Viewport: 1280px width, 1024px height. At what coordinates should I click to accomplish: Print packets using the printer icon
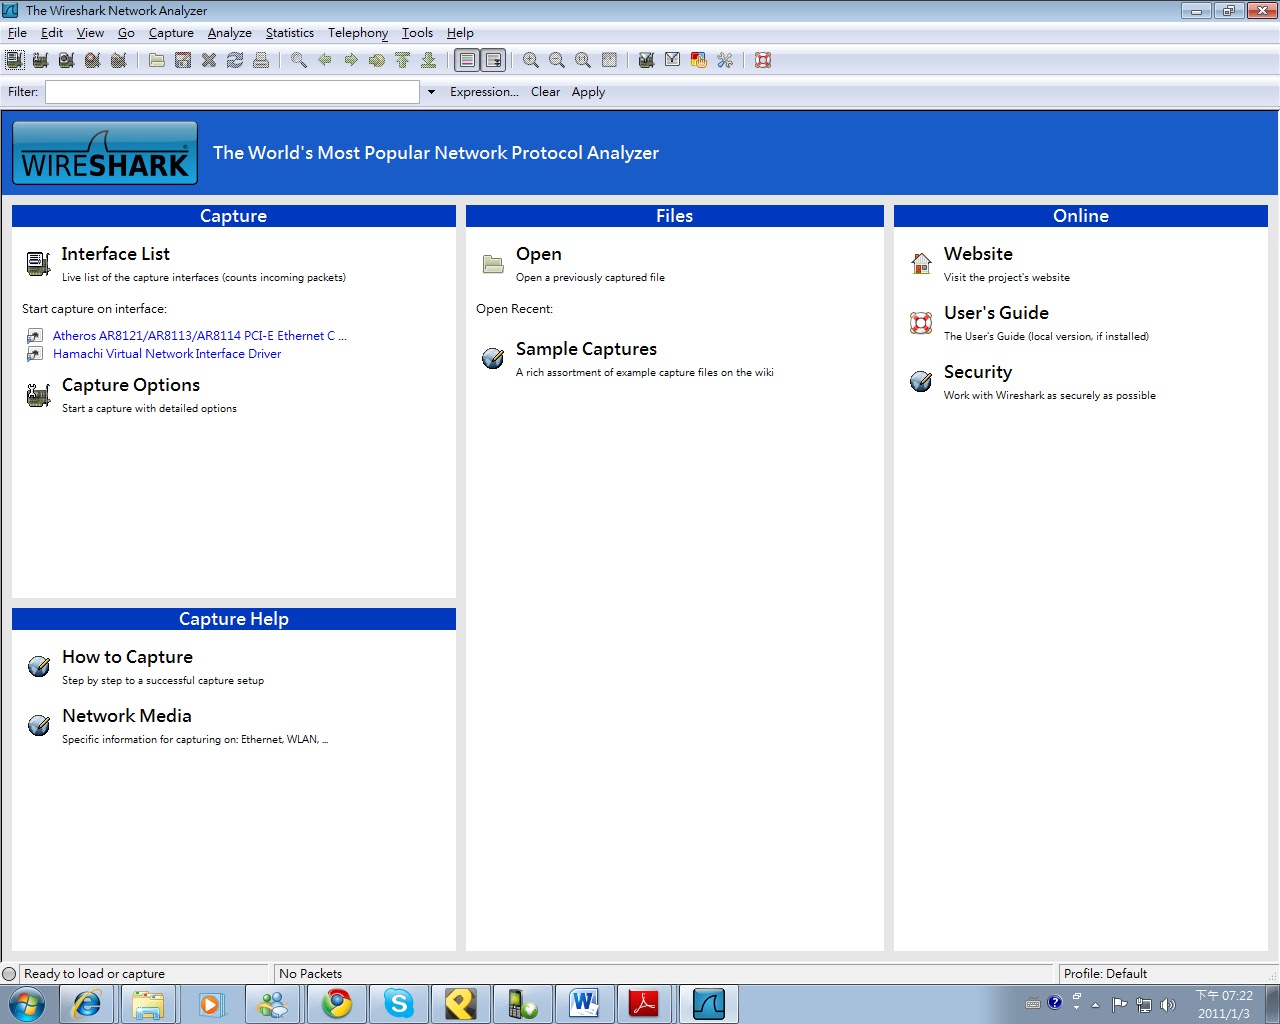point(261,60)
